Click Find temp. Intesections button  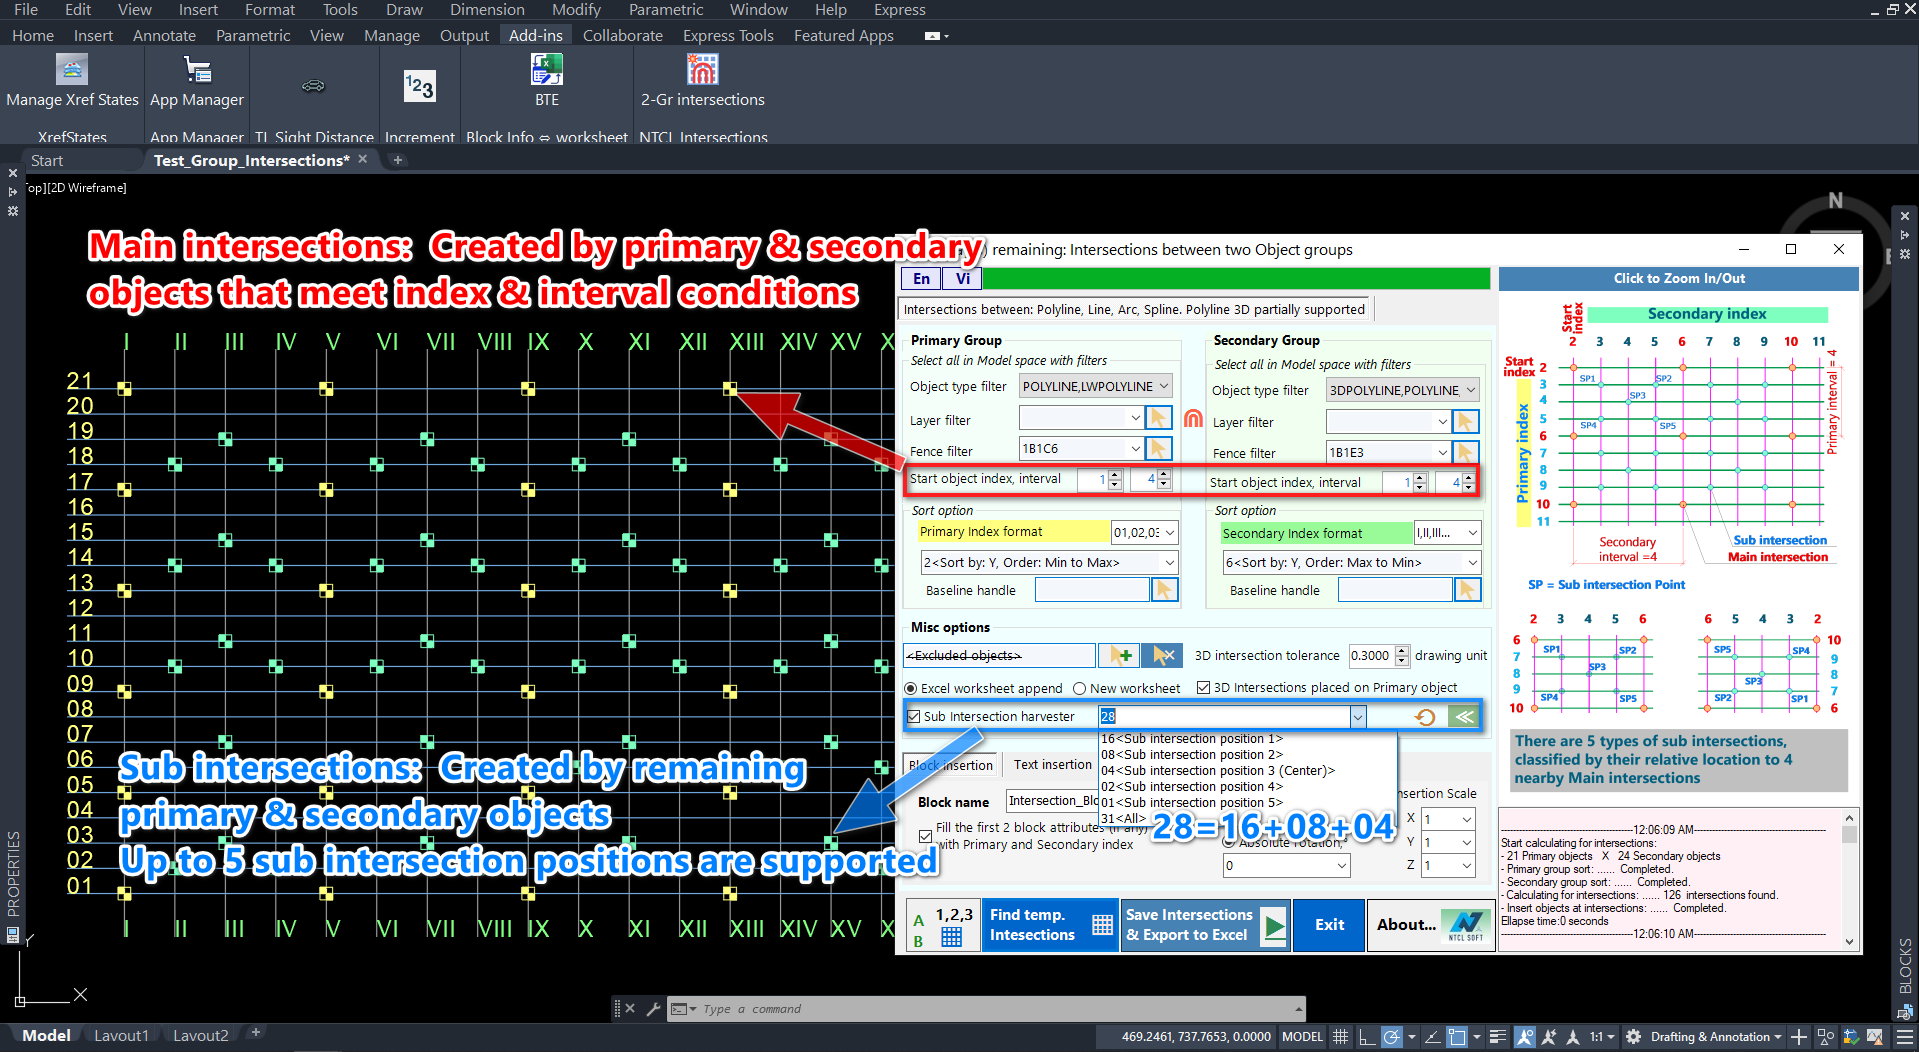1050,925
